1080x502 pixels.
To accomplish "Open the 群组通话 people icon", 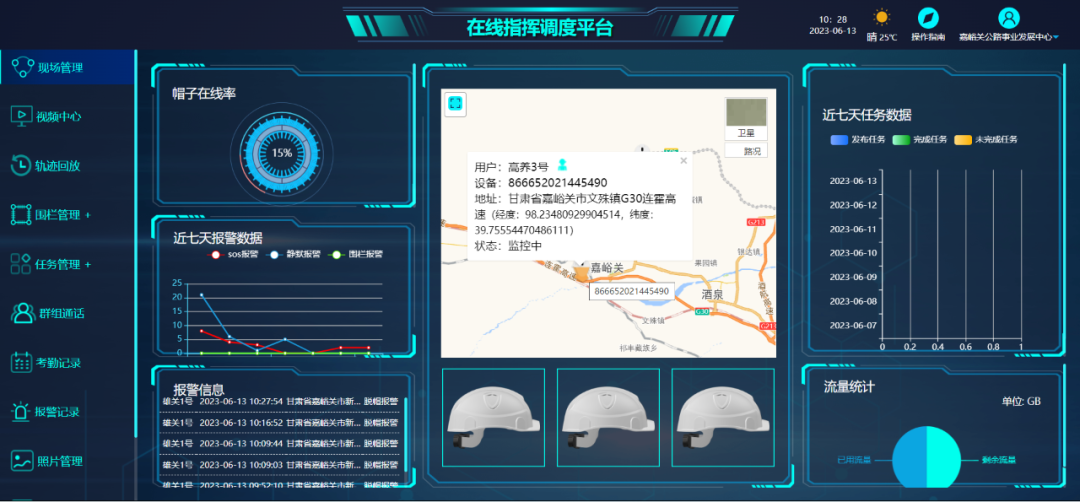I will (23, 313).
